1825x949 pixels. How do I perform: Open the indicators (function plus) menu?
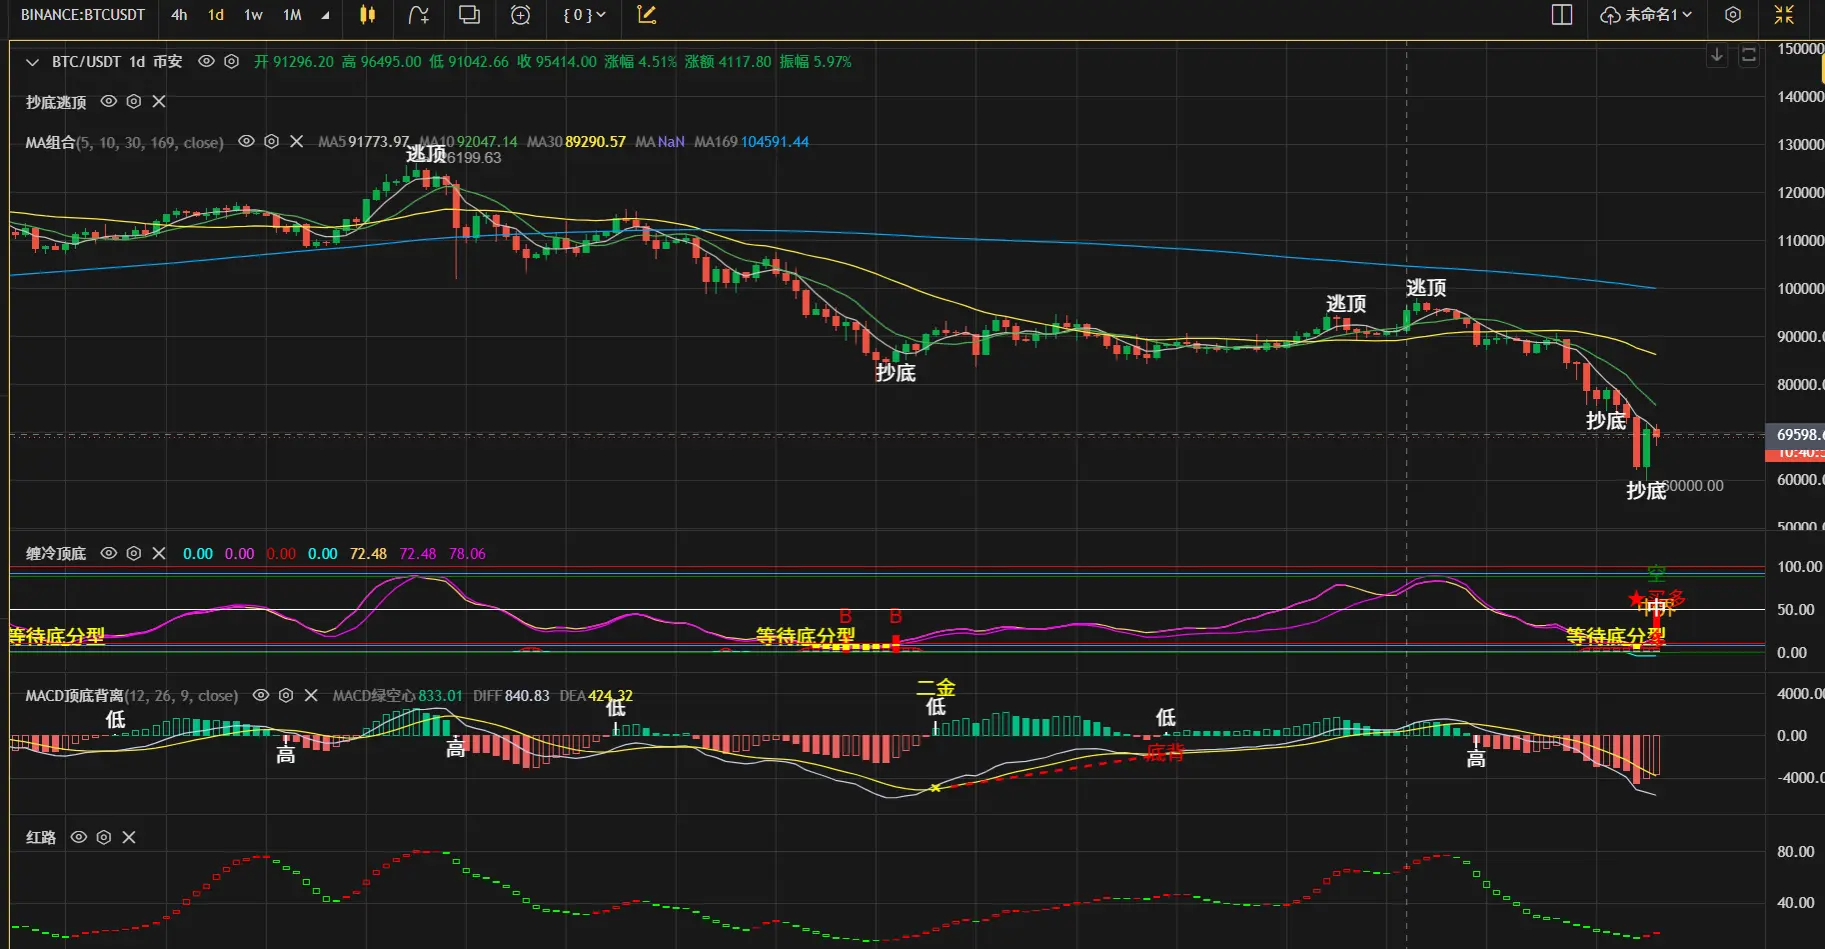coord(419,15)
